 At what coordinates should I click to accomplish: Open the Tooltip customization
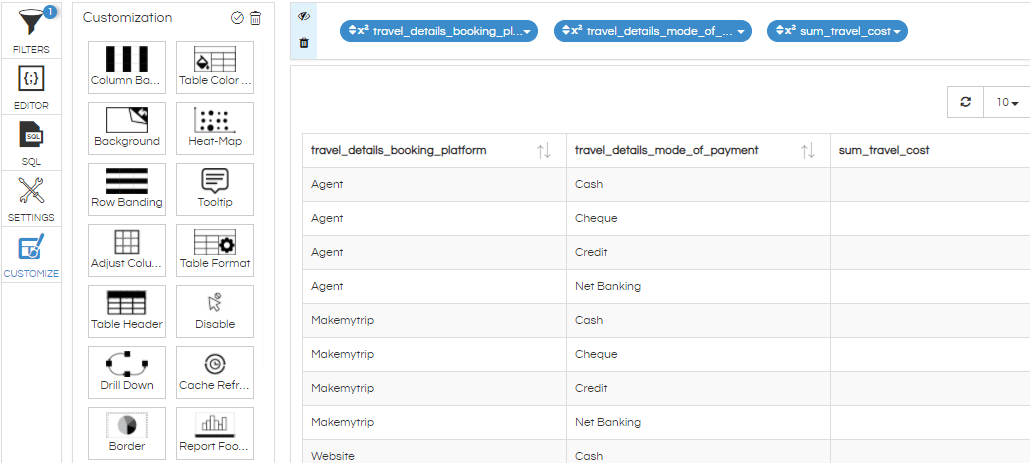tap(215, 190)
